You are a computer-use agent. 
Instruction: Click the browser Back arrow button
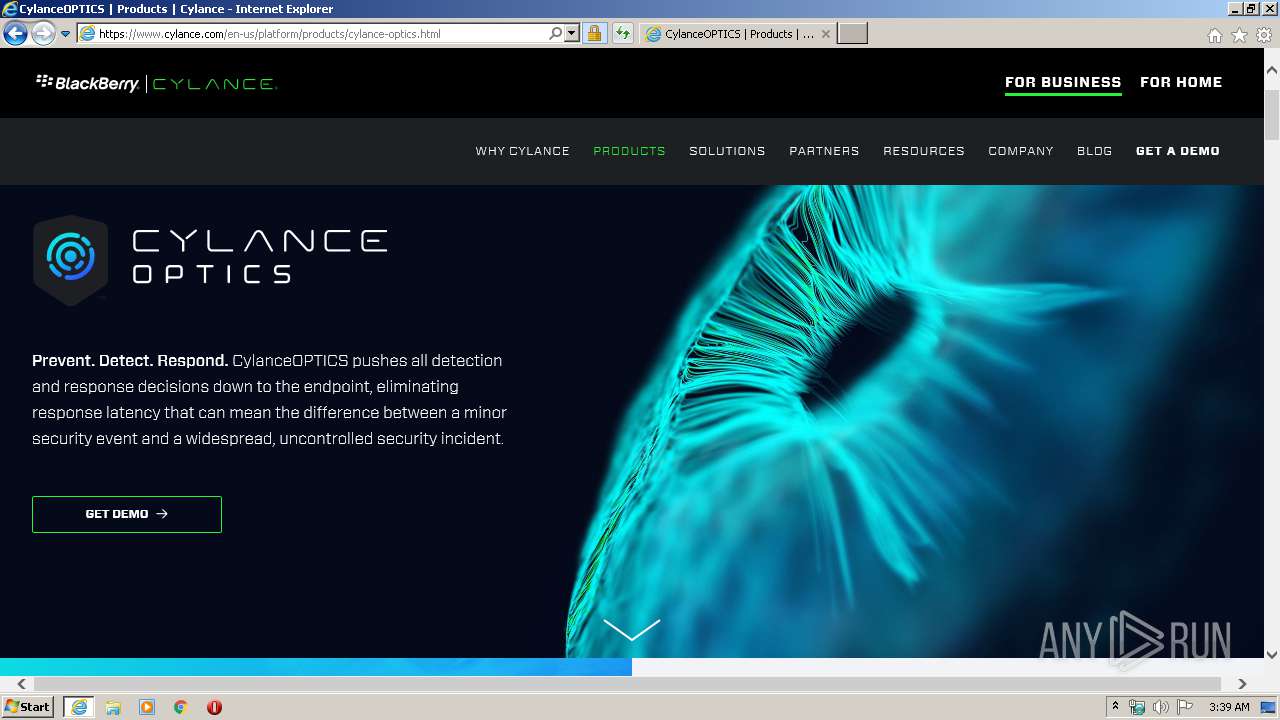tap(15, 33)
